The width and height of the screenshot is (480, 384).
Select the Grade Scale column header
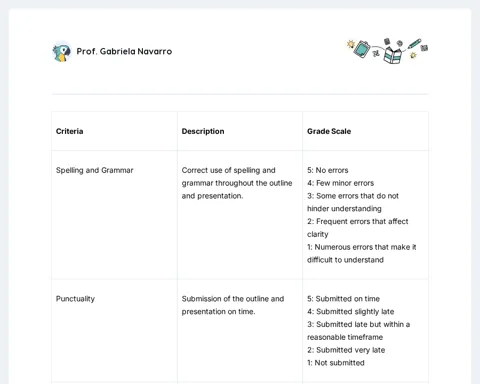coord(329,131)
